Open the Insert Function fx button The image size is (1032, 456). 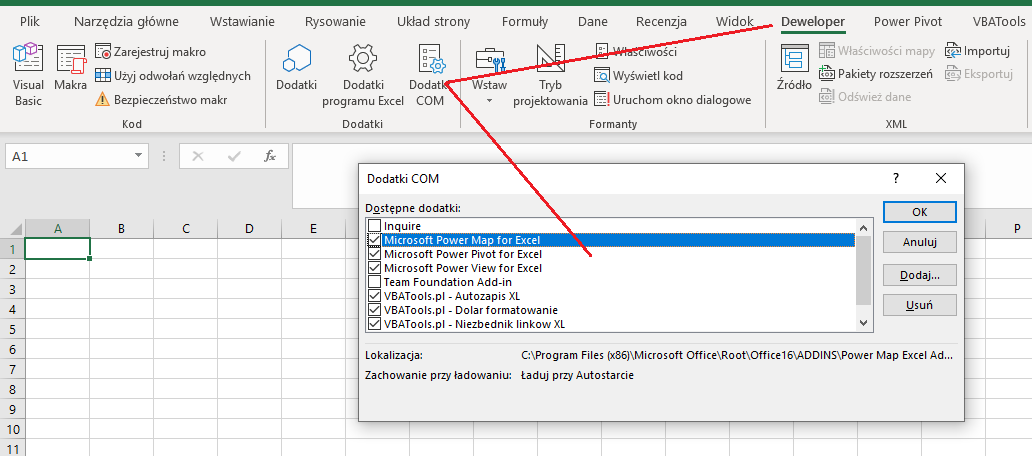point(269,157)
